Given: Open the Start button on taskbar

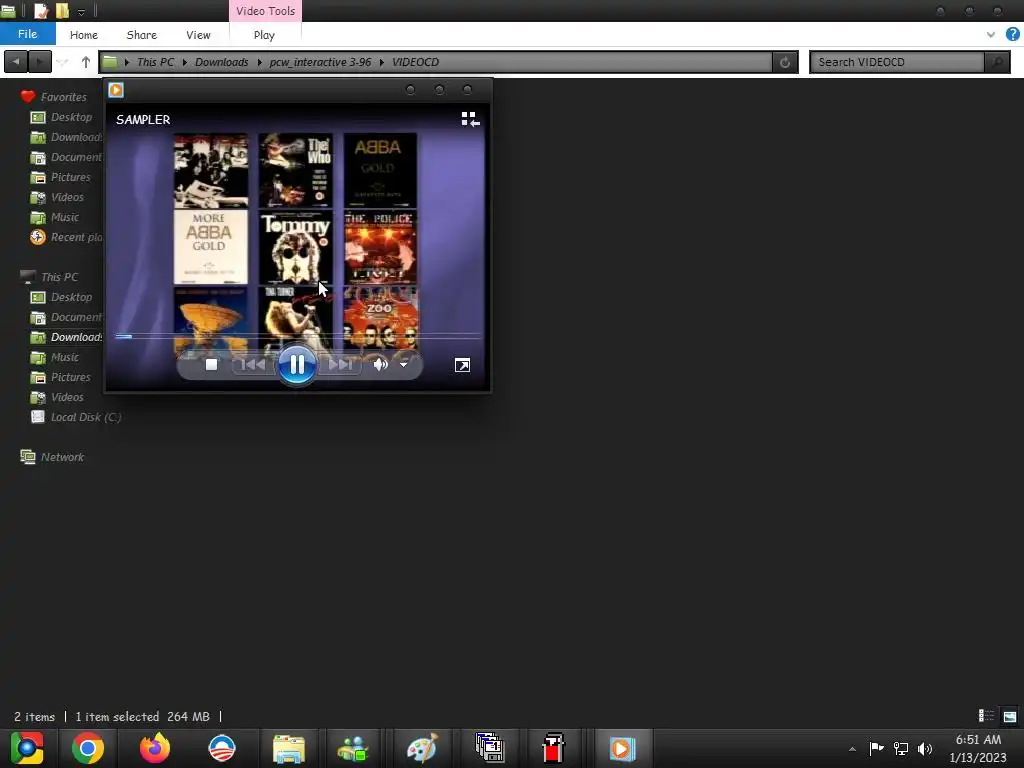Looking at the screenshot, I should point(27,748).
